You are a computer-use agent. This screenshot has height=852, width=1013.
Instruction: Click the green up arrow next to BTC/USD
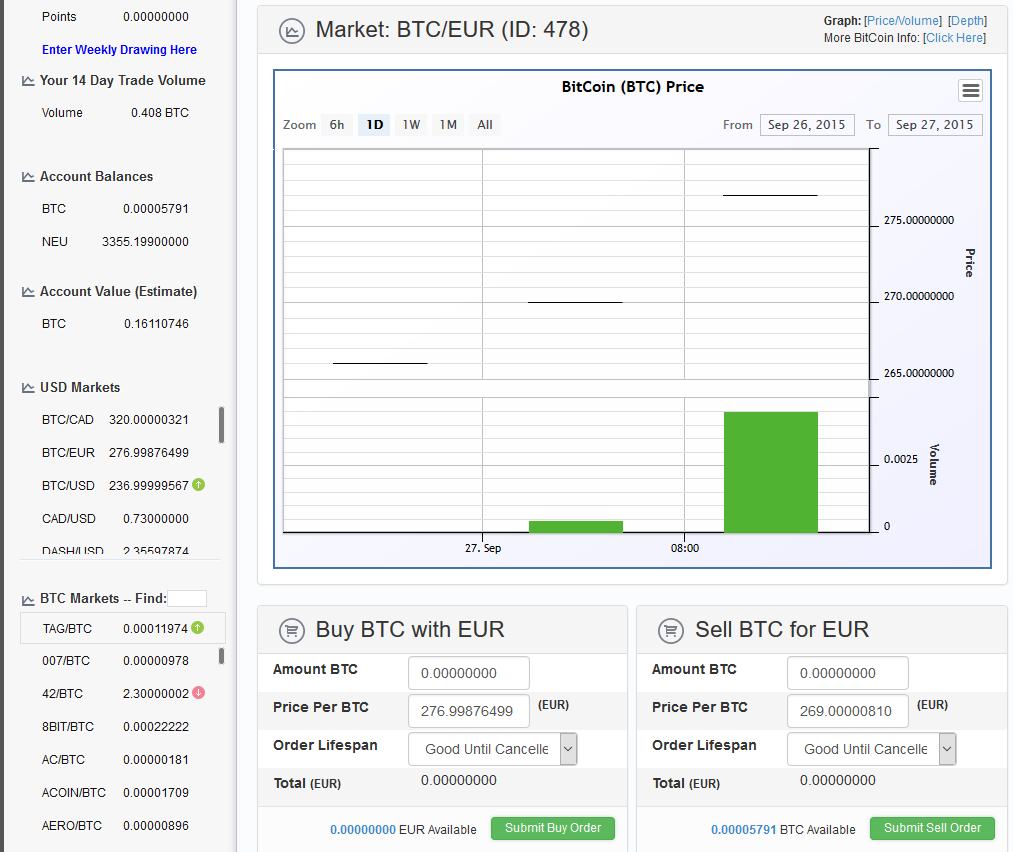point(199,484)
